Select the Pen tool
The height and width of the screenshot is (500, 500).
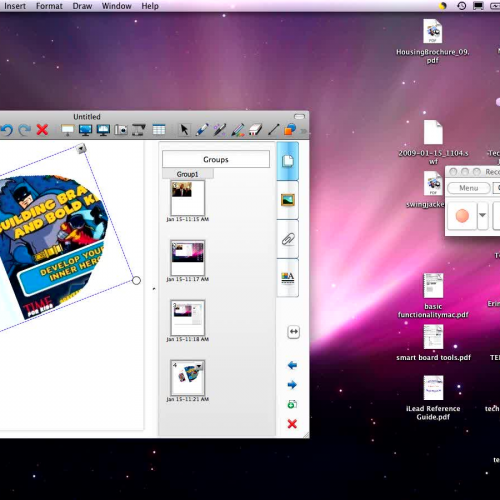pyautogui.click(x=202, y=130)
